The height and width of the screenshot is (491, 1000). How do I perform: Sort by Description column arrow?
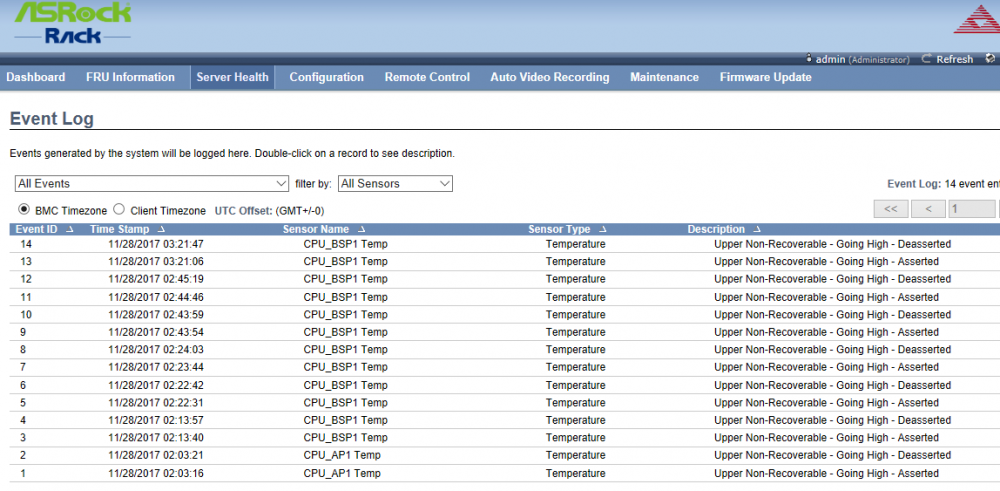756,230
